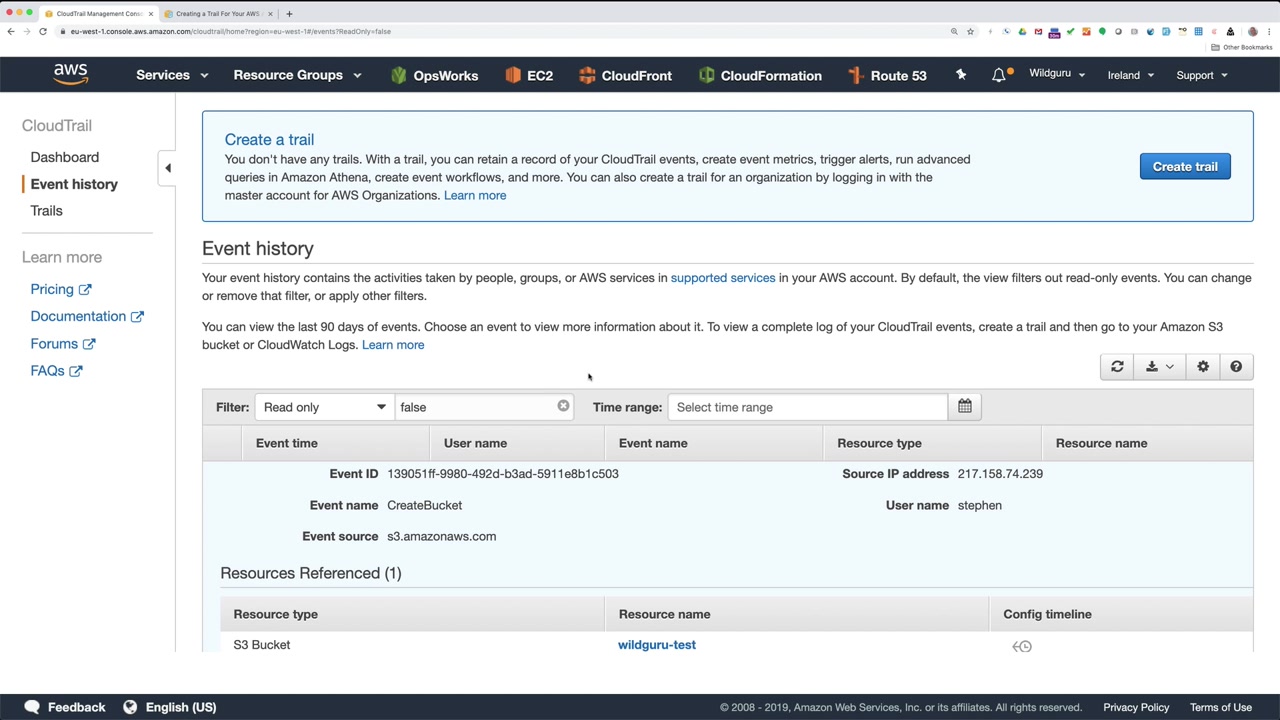Open Privacy Policy link
Screen dimensions: 1280x720
pyautogui.click(x=1136, y=707)
